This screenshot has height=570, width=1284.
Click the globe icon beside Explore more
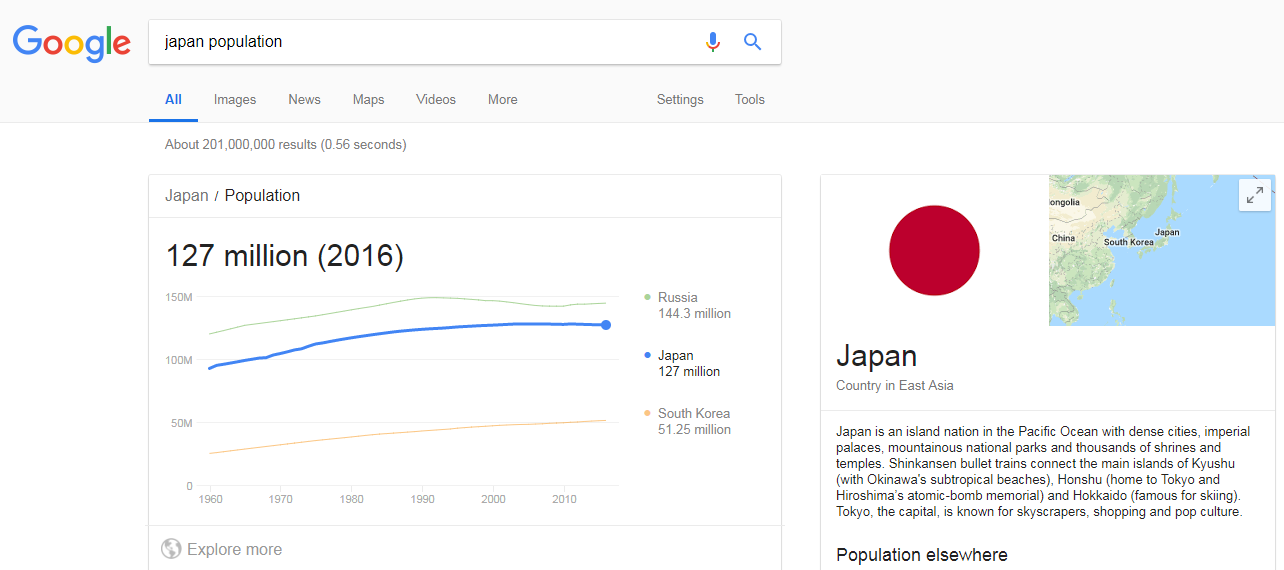171,549
